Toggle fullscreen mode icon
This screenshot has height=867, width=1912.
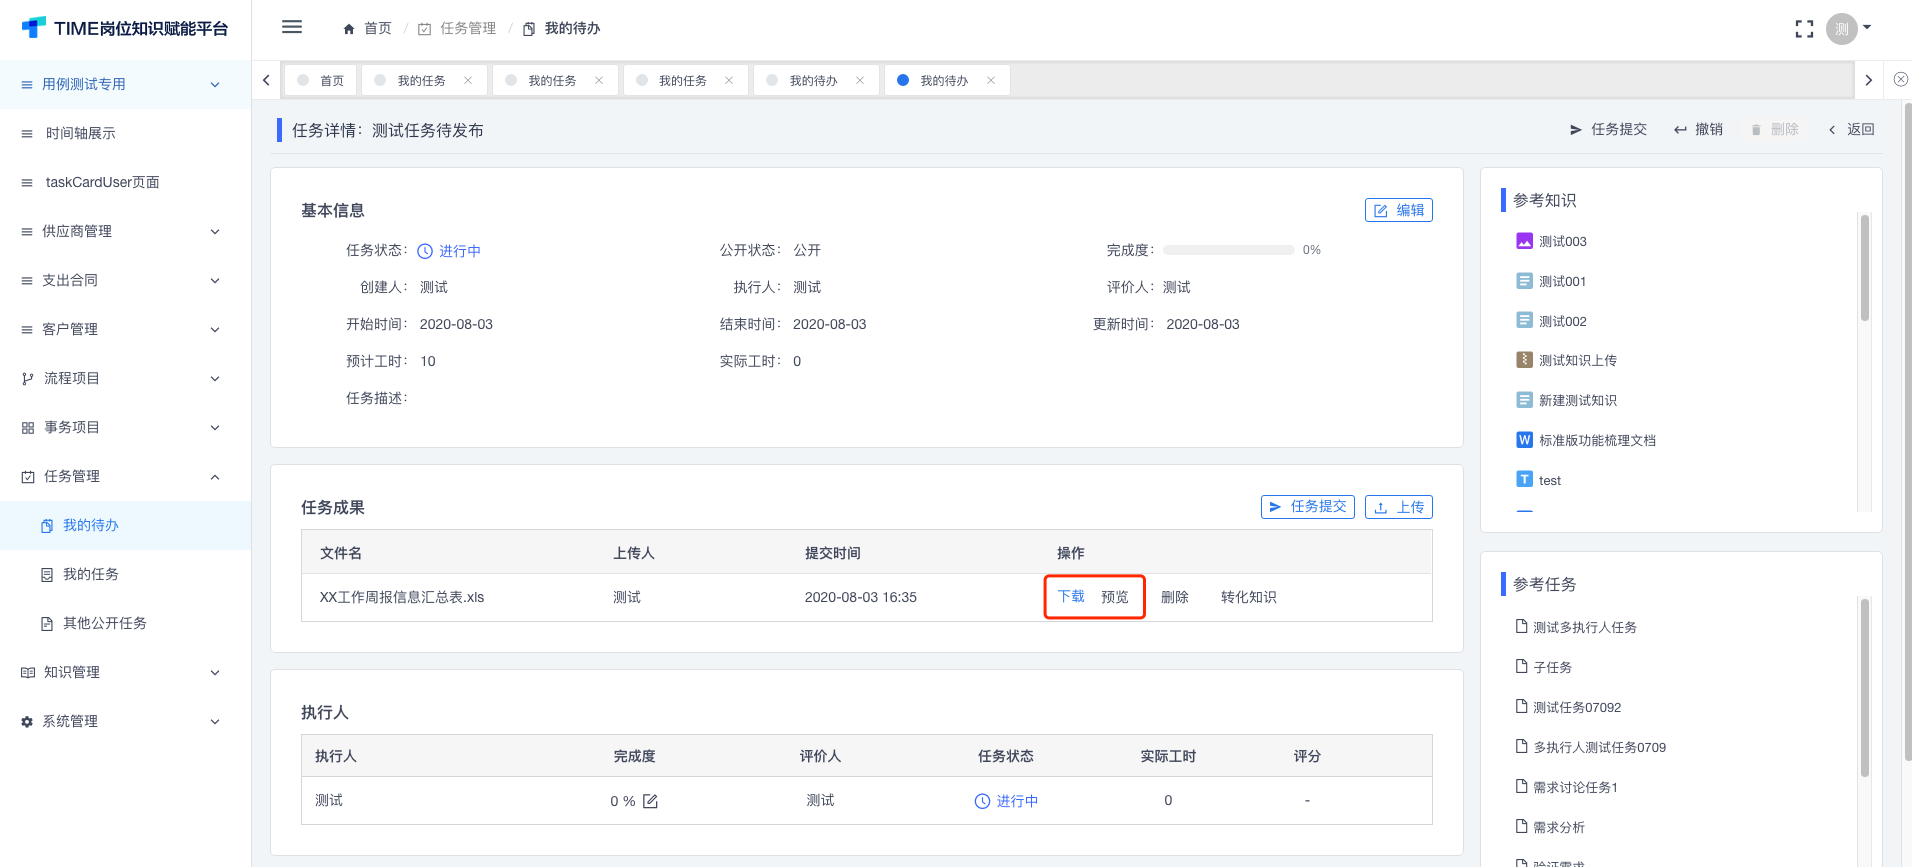click(x=1804, y=29)
